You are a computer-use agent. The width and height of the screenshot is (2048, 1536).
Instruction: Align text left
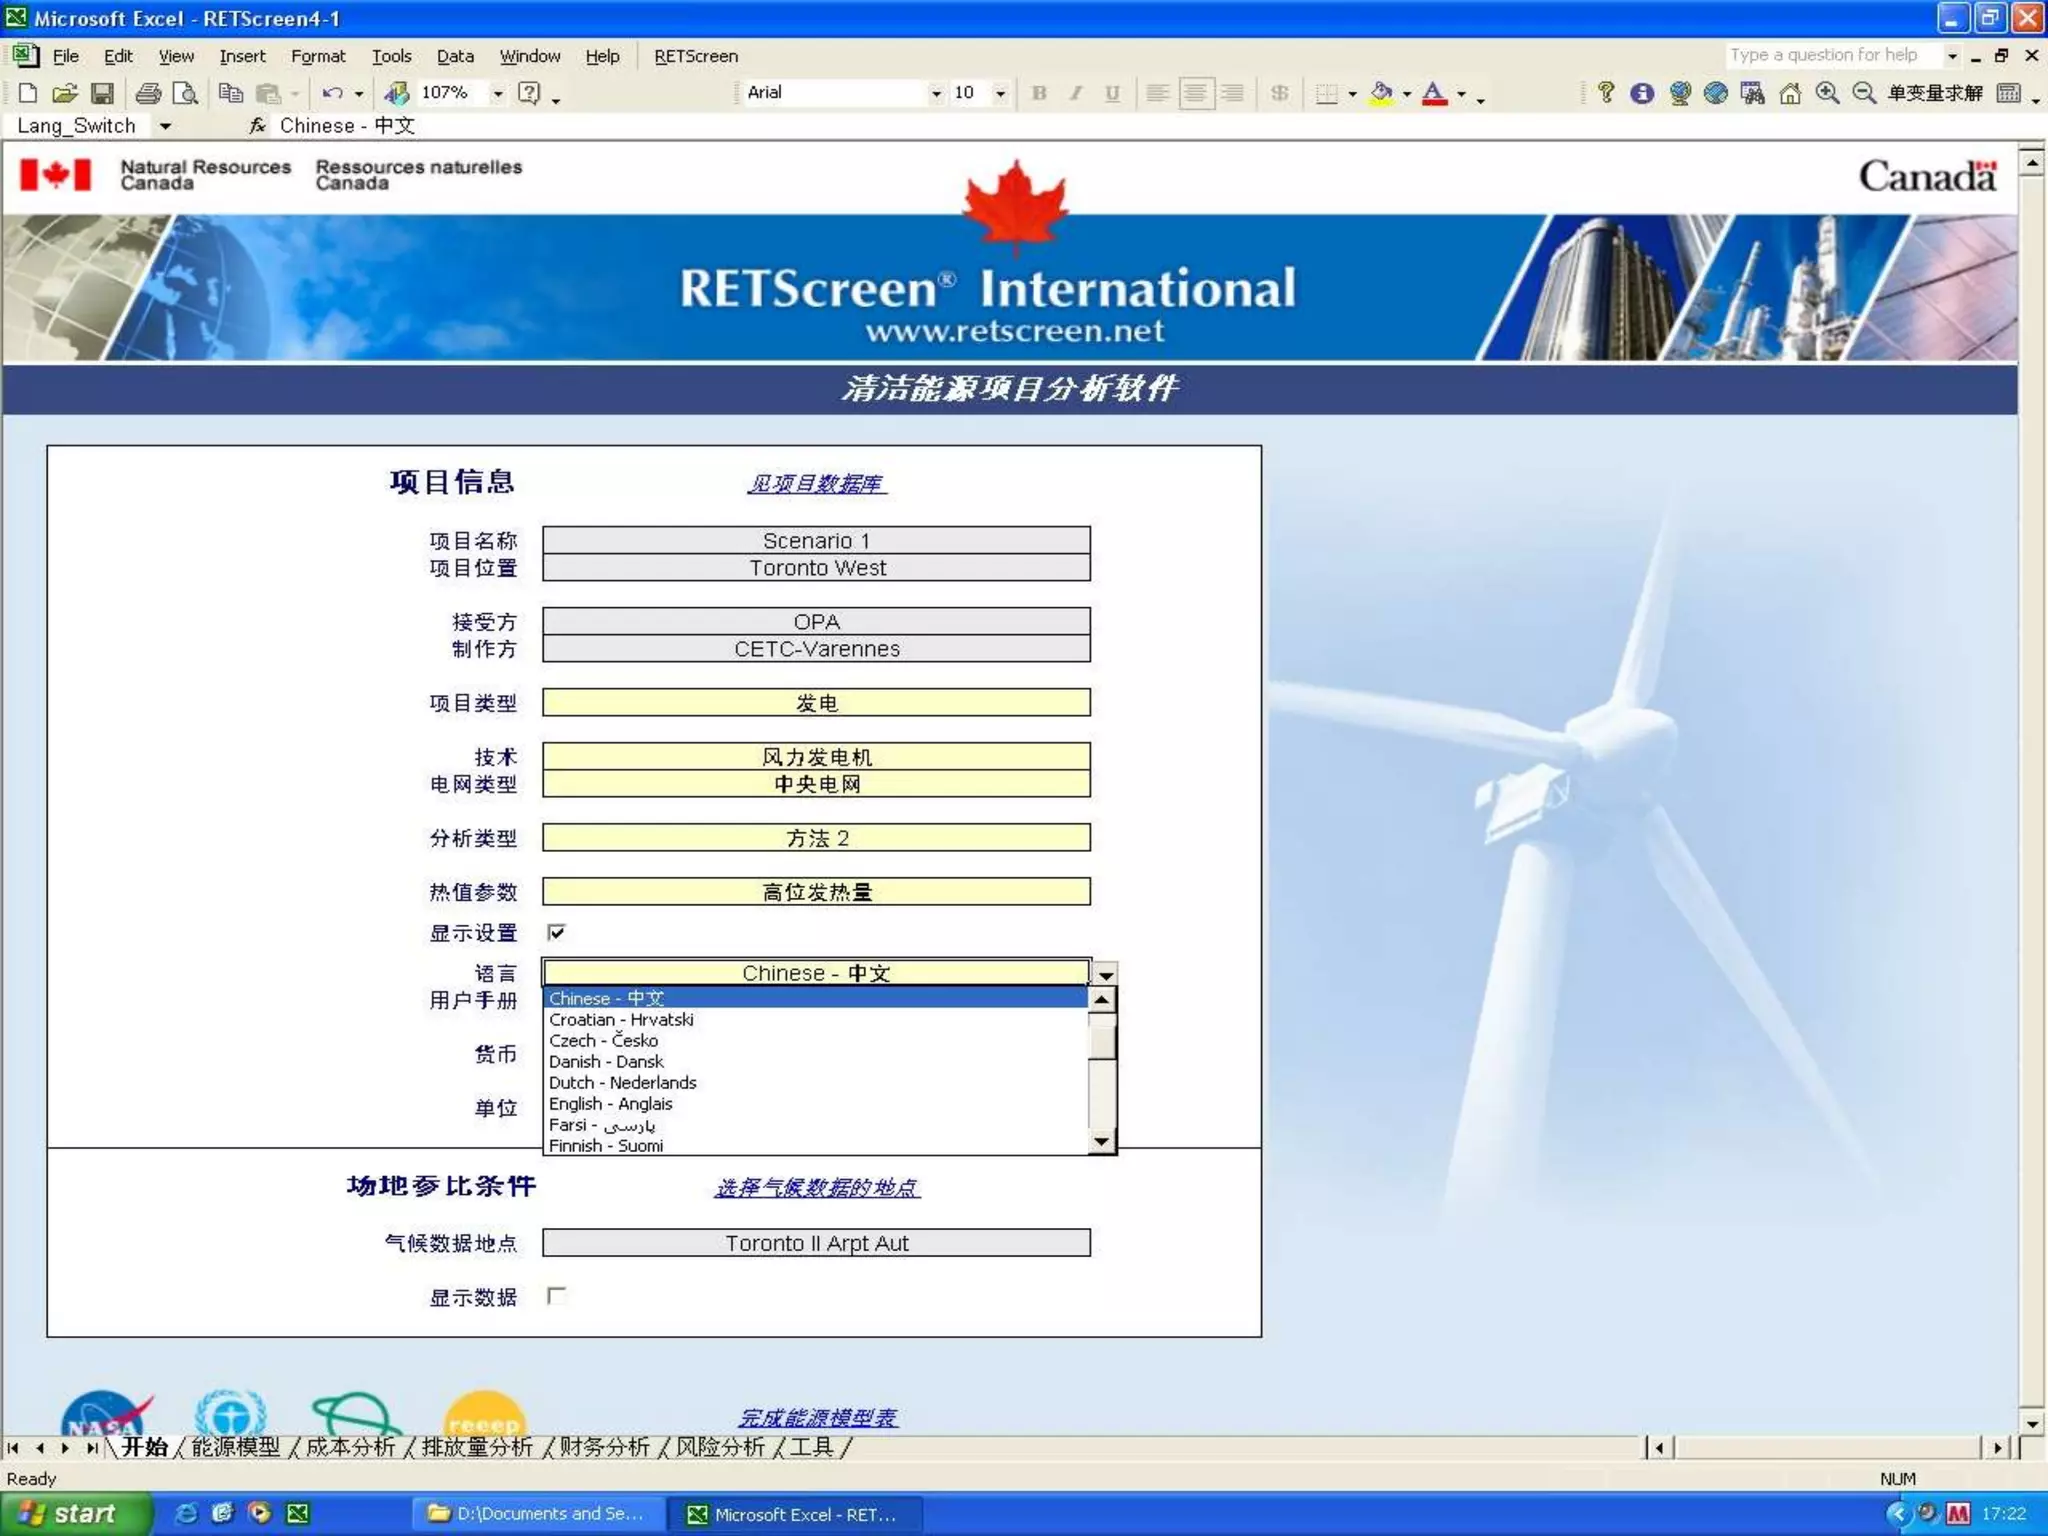1158,93
